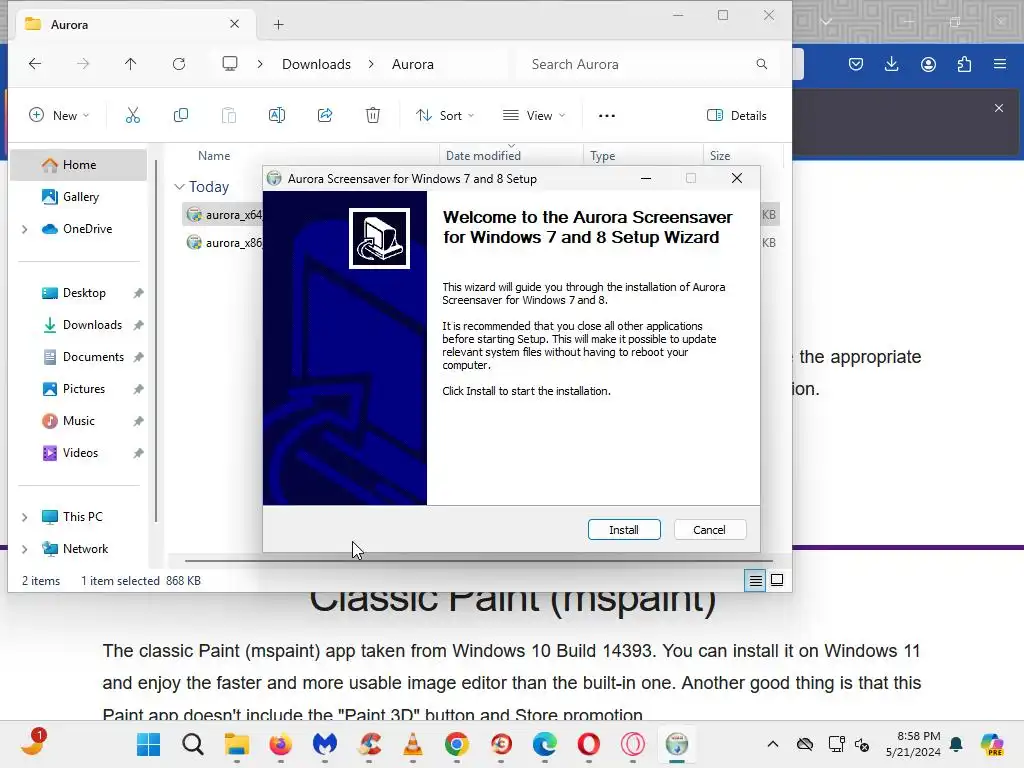This screenshot has height=768, width=1024.
Task: Select Downloads in the breadcrumb path
Action: pyautogui.click(x=316, y=64)
